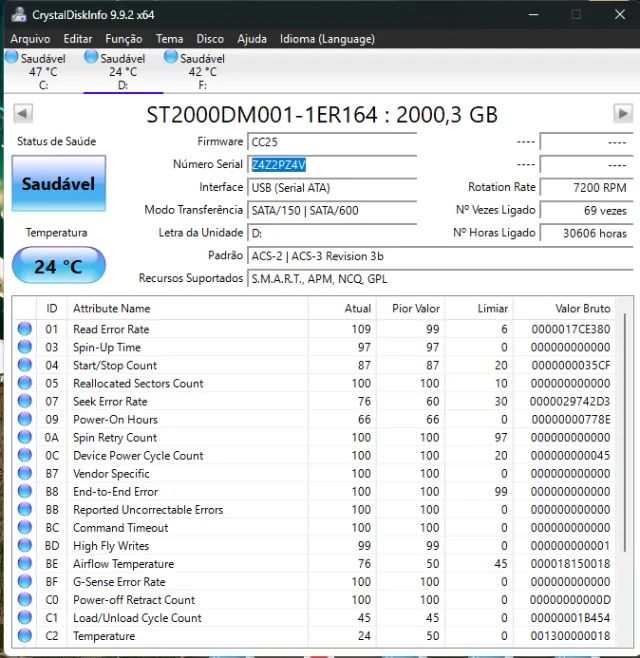
Task: Click status orb for Vendor Specific
Action: 25,473
